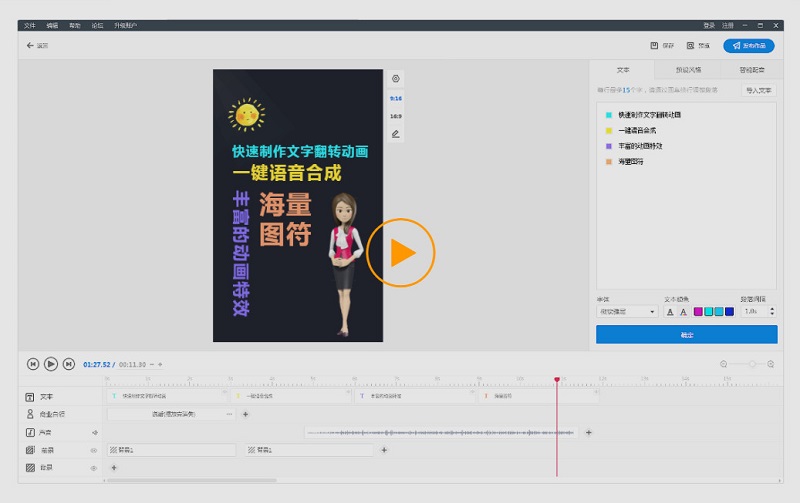Pick the magenta text color swatch

(698, 312)
